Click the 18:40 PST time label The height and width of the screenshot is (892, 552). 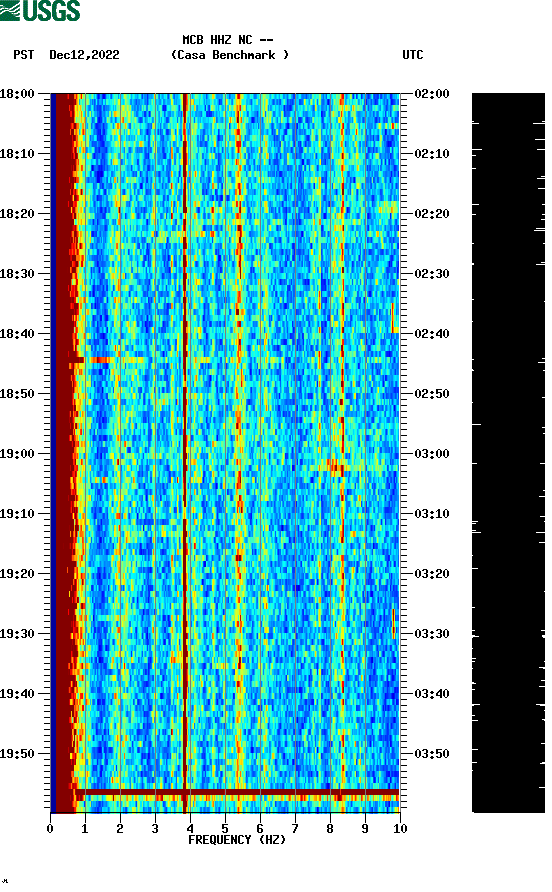tap(17, 334)
